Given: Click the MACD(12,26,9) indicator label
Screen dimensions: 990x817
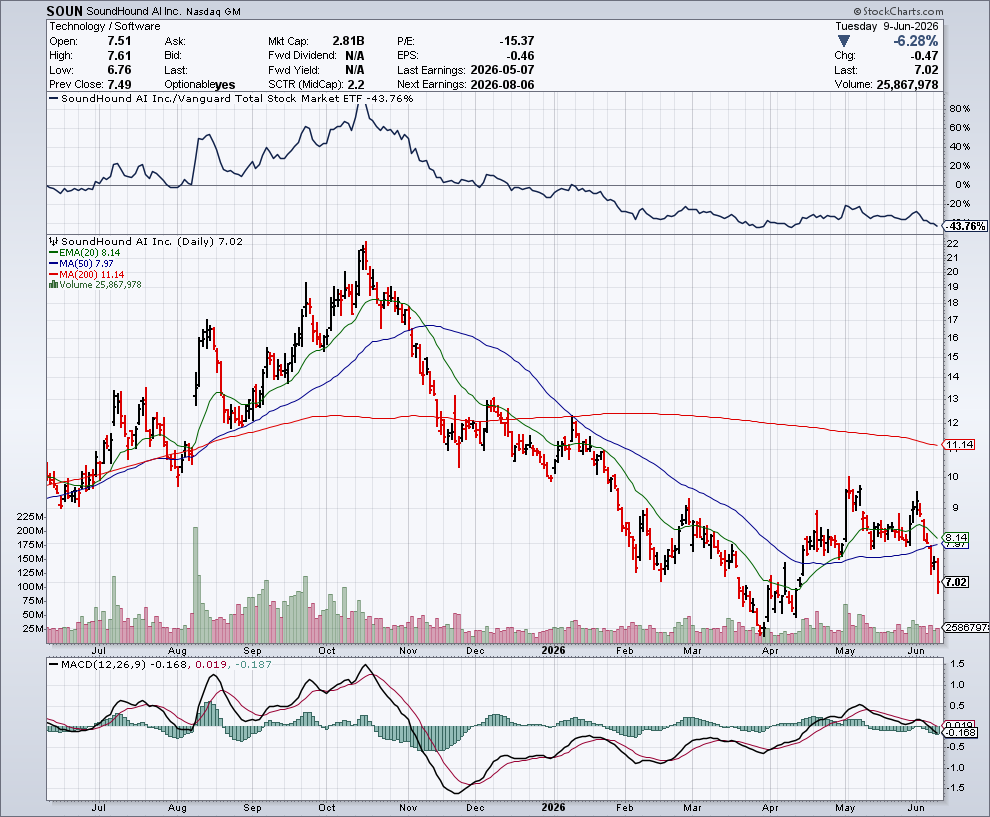Looking at the screenshot, I should coord(103,664).
